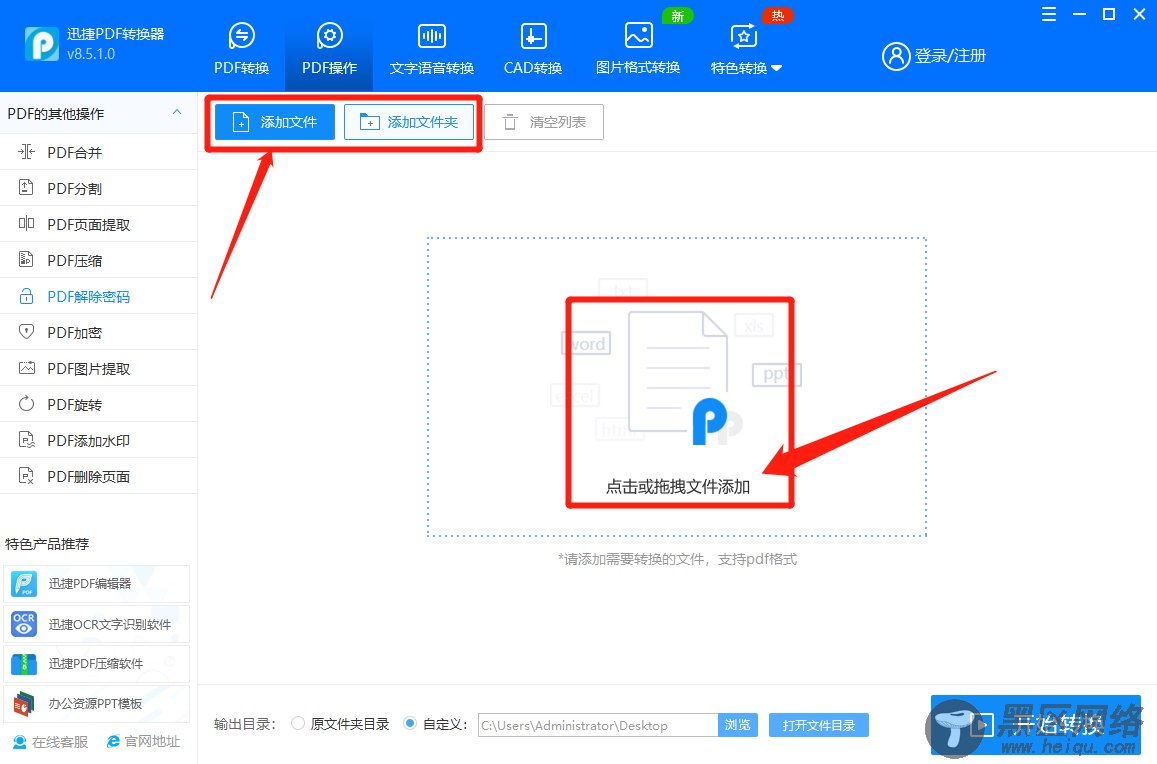Open 迅捷PDF压缩软件 recommendation

coord(97,664)
